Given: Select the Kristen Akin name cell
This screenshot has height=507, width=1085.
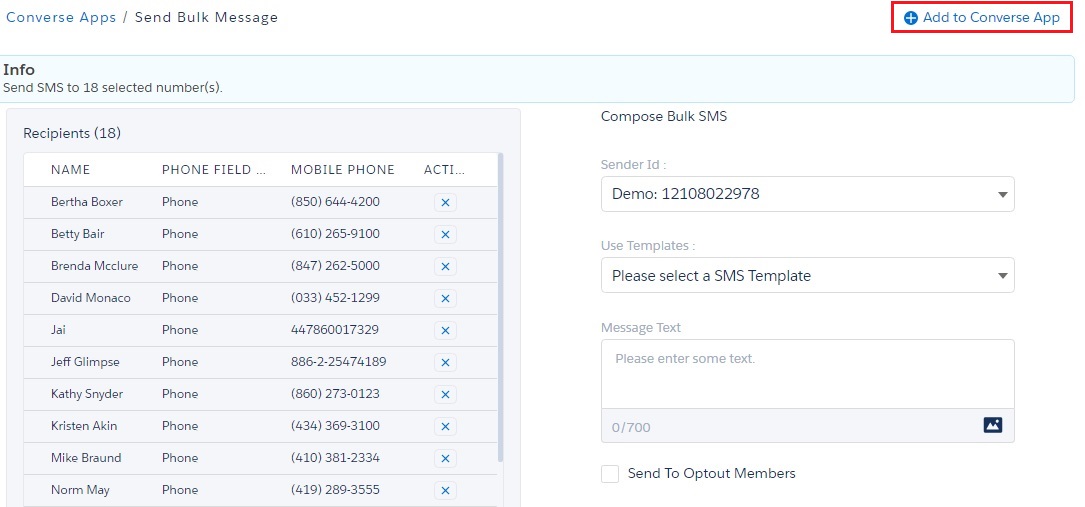Looking at the screenshot, I should point(84,425).
